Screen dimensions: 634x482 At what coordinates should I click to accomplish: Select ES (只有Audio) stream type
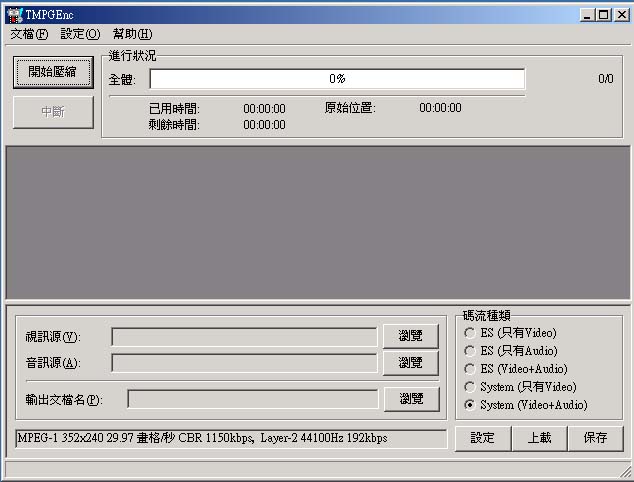click(511, 351)
